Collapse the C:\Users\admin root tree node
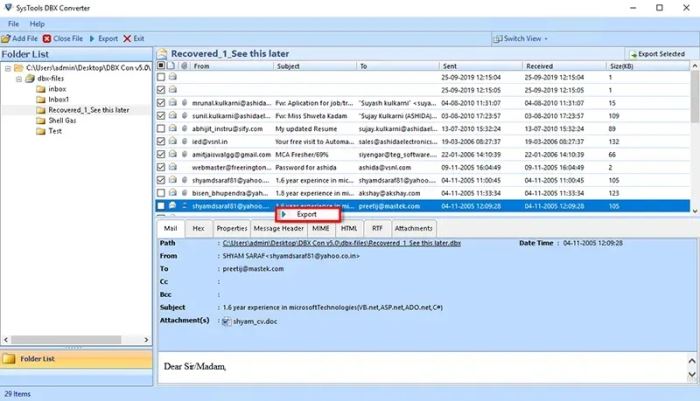 pos(8,68)
